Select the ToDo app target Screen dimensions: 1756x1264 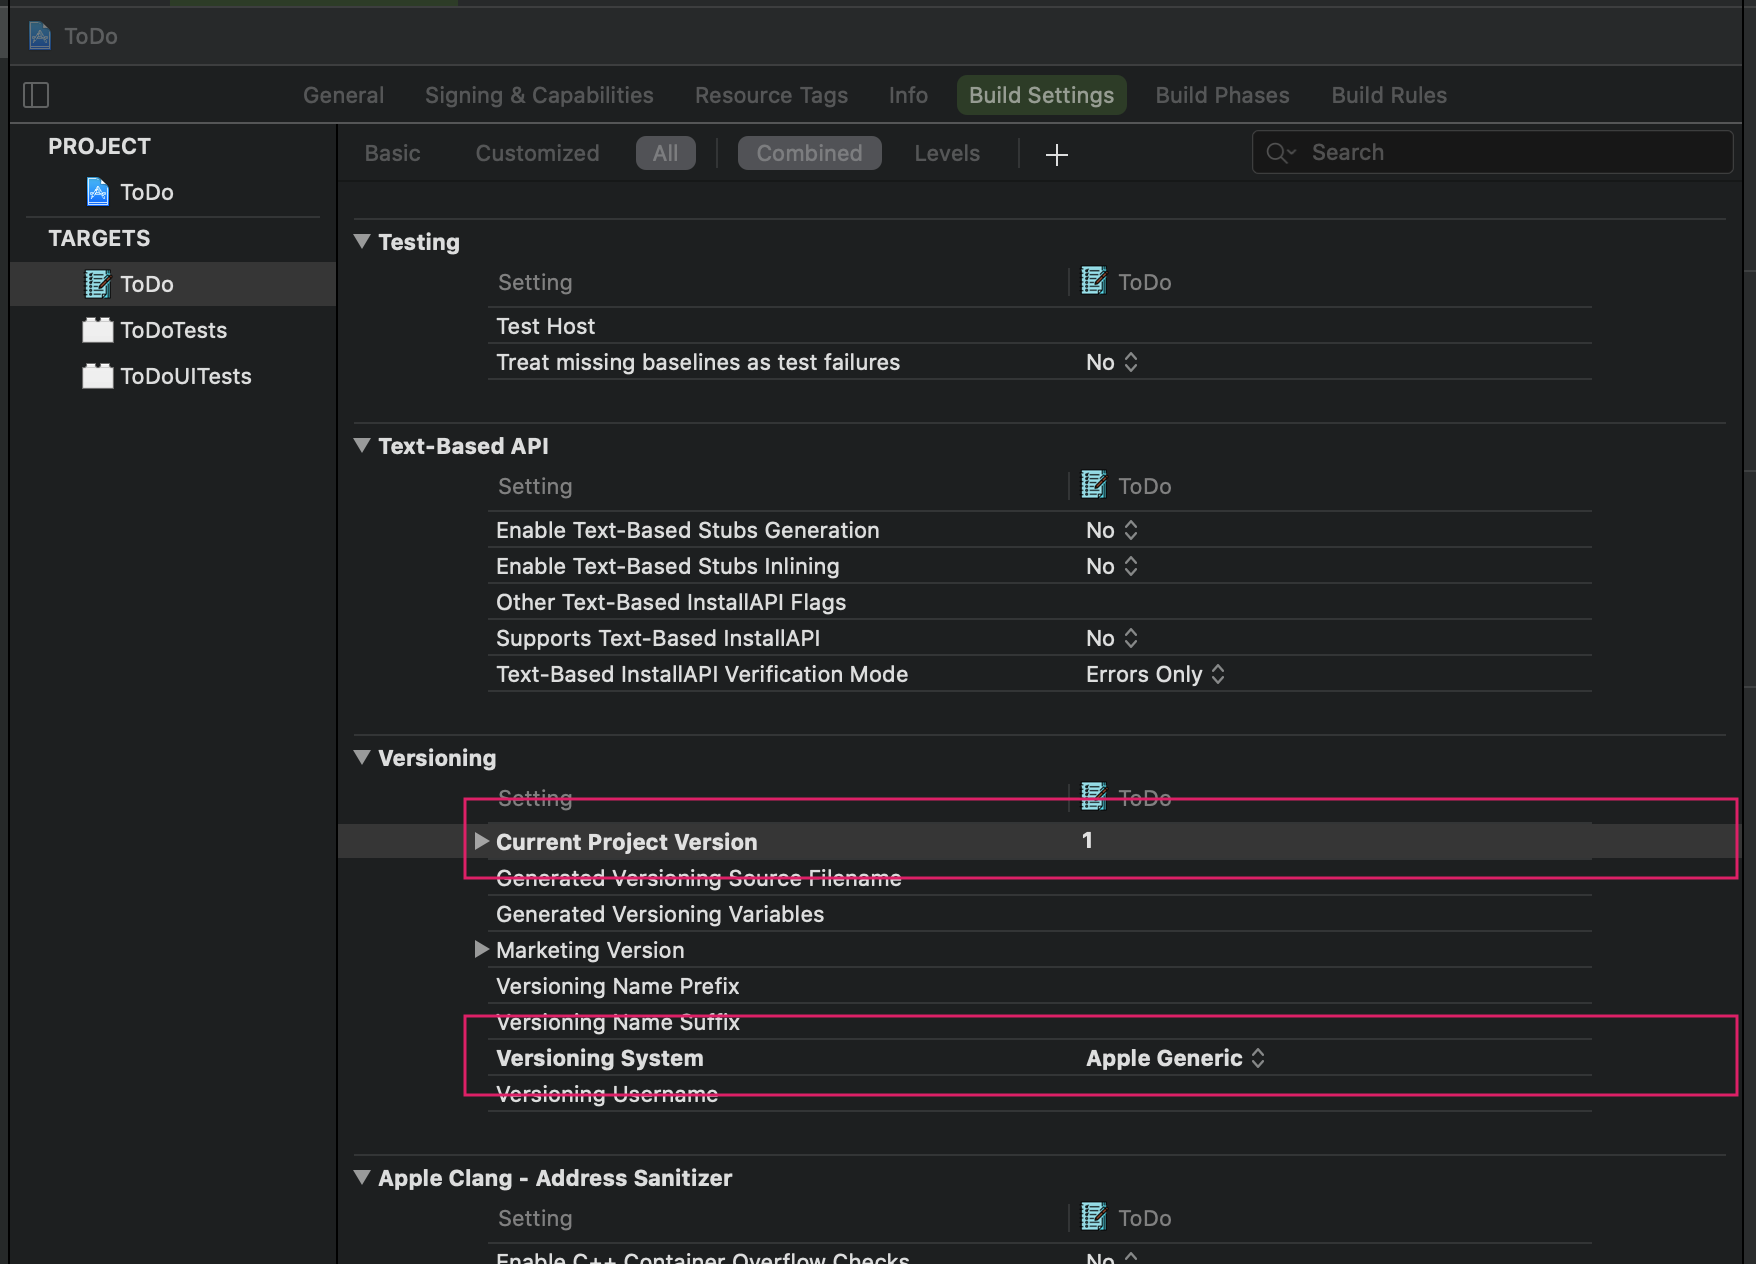[x=173, y=284]
